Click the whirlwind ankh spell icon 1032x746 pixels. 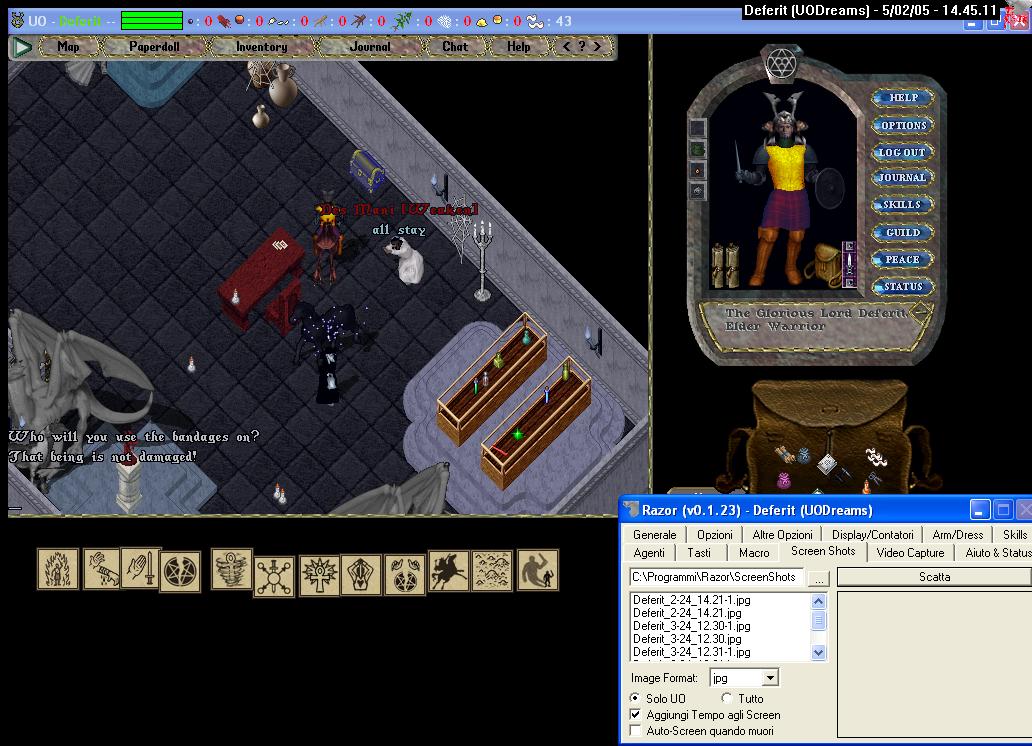tap(232, 568)
